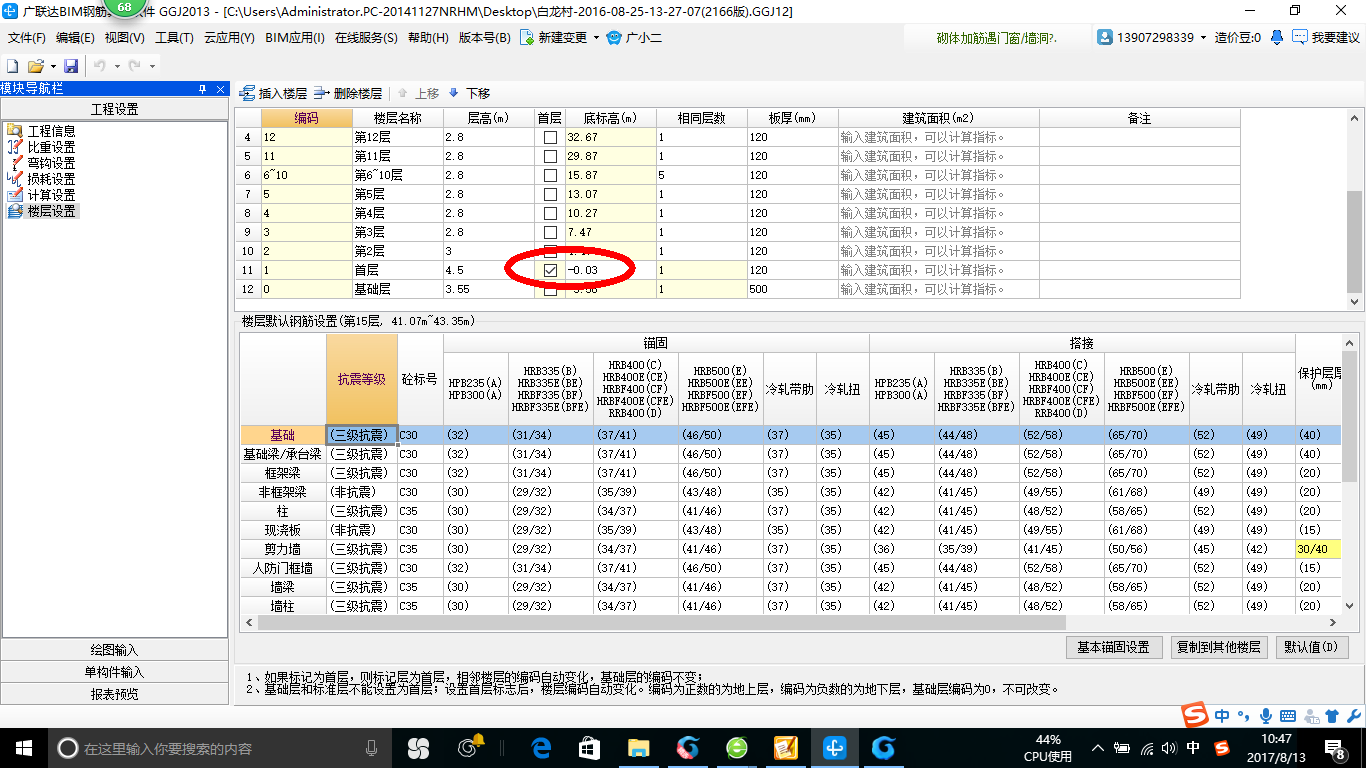Pin the 模块导航栏 panel with pushpin icon

coord(203,88)
